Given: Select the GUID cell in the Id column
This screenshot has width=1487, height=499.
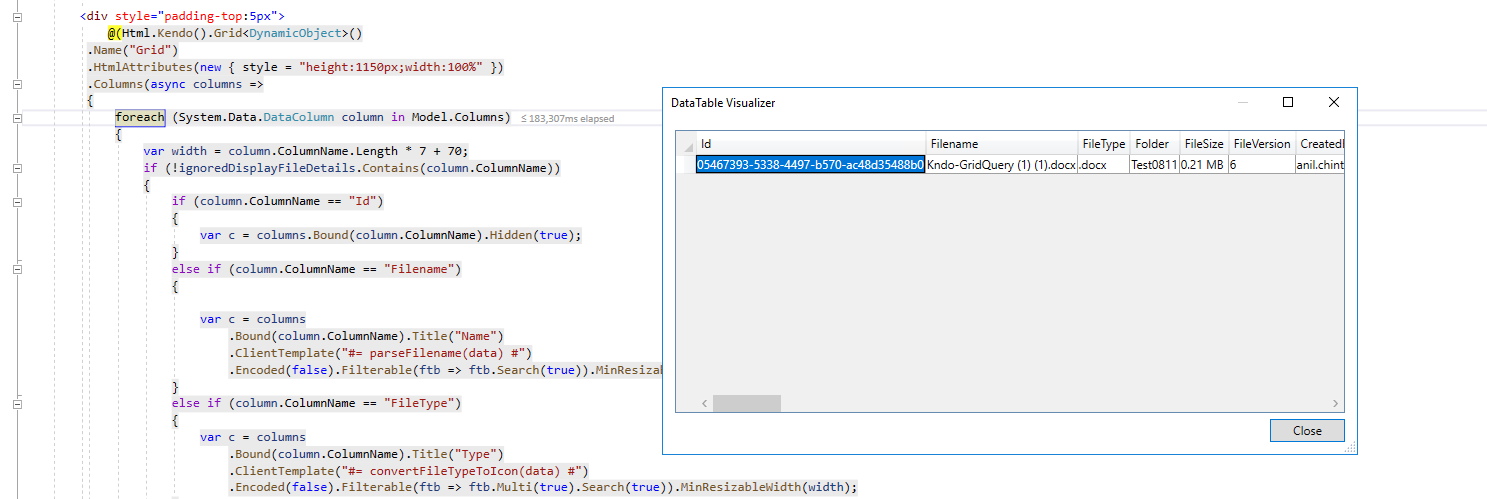Looking at the screenshot, I should click(x=811, y=165).
